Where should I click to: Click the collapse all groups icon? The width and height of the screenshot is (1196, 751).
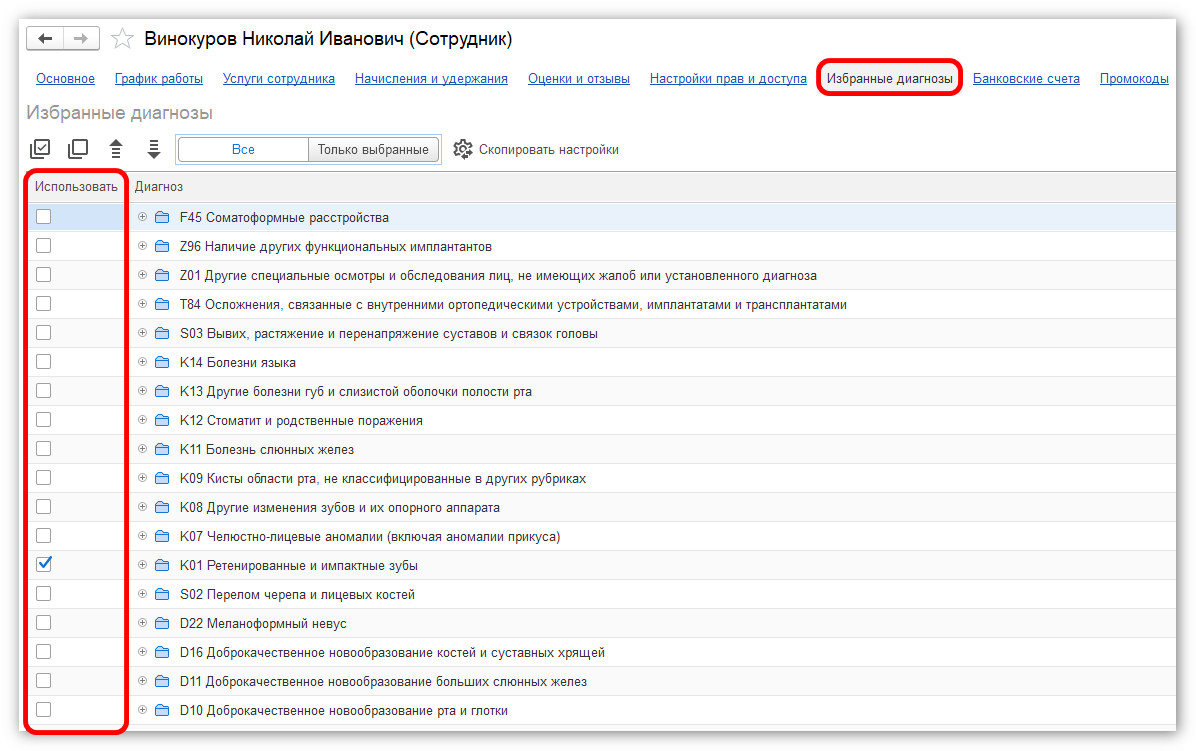(116, 149)
